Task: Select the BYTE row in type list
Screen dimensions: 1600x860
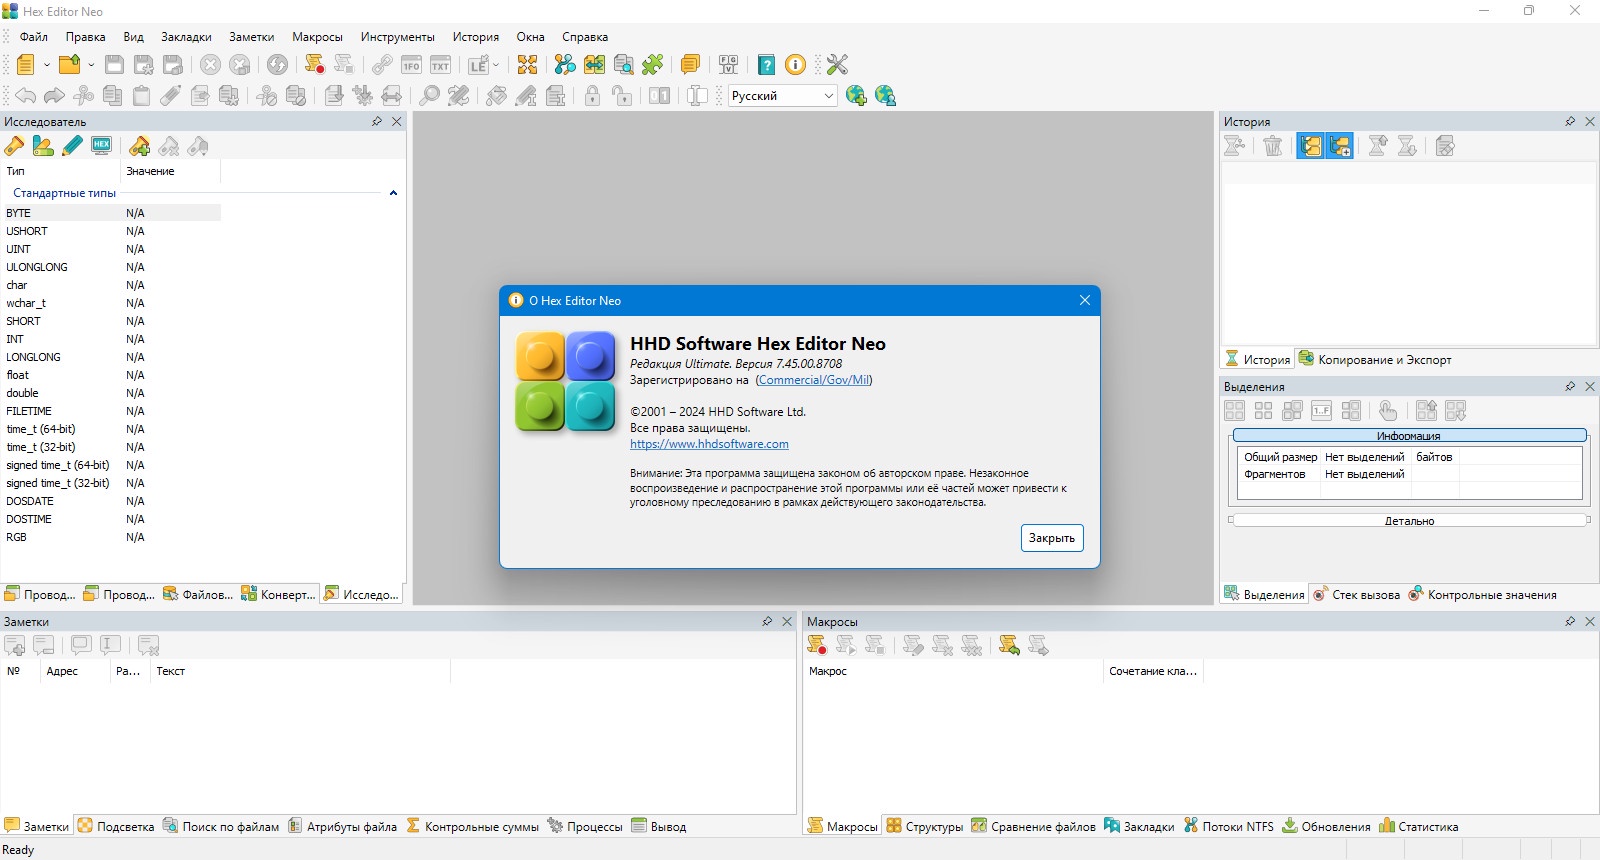Action: pos(111,213)
